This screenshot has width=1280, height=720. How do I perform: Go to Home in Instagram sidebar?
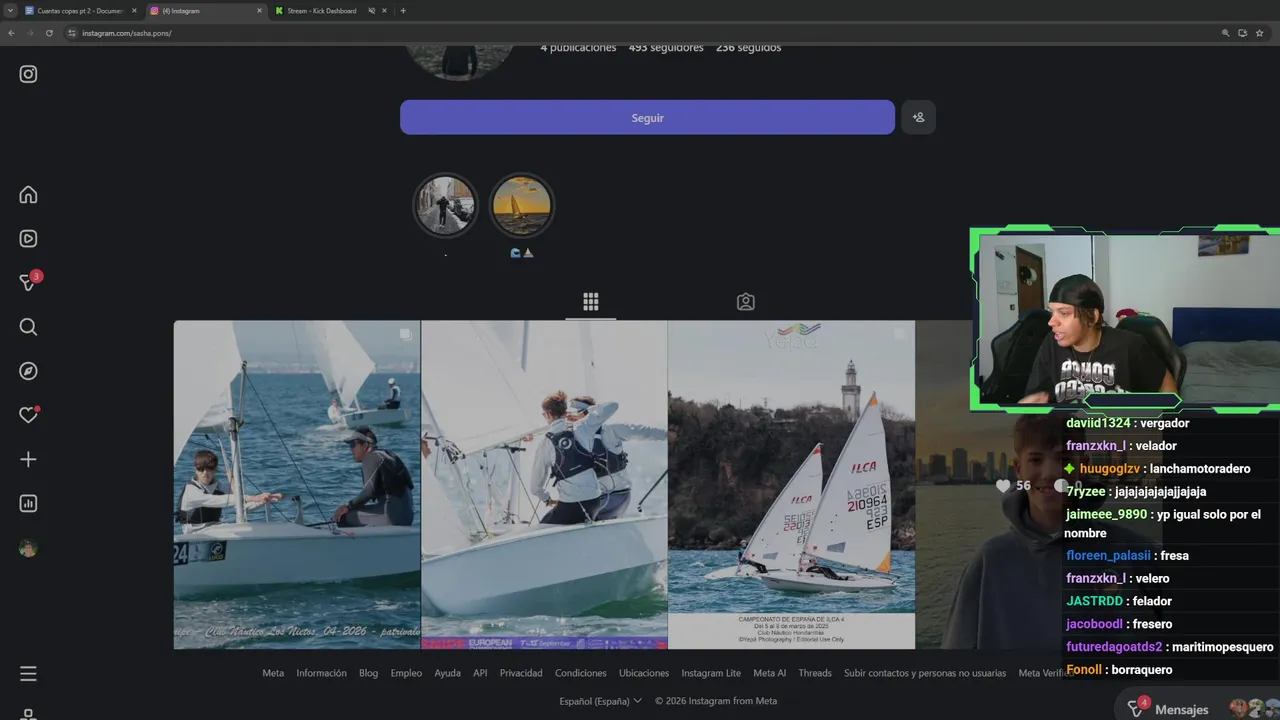[28, 194]
